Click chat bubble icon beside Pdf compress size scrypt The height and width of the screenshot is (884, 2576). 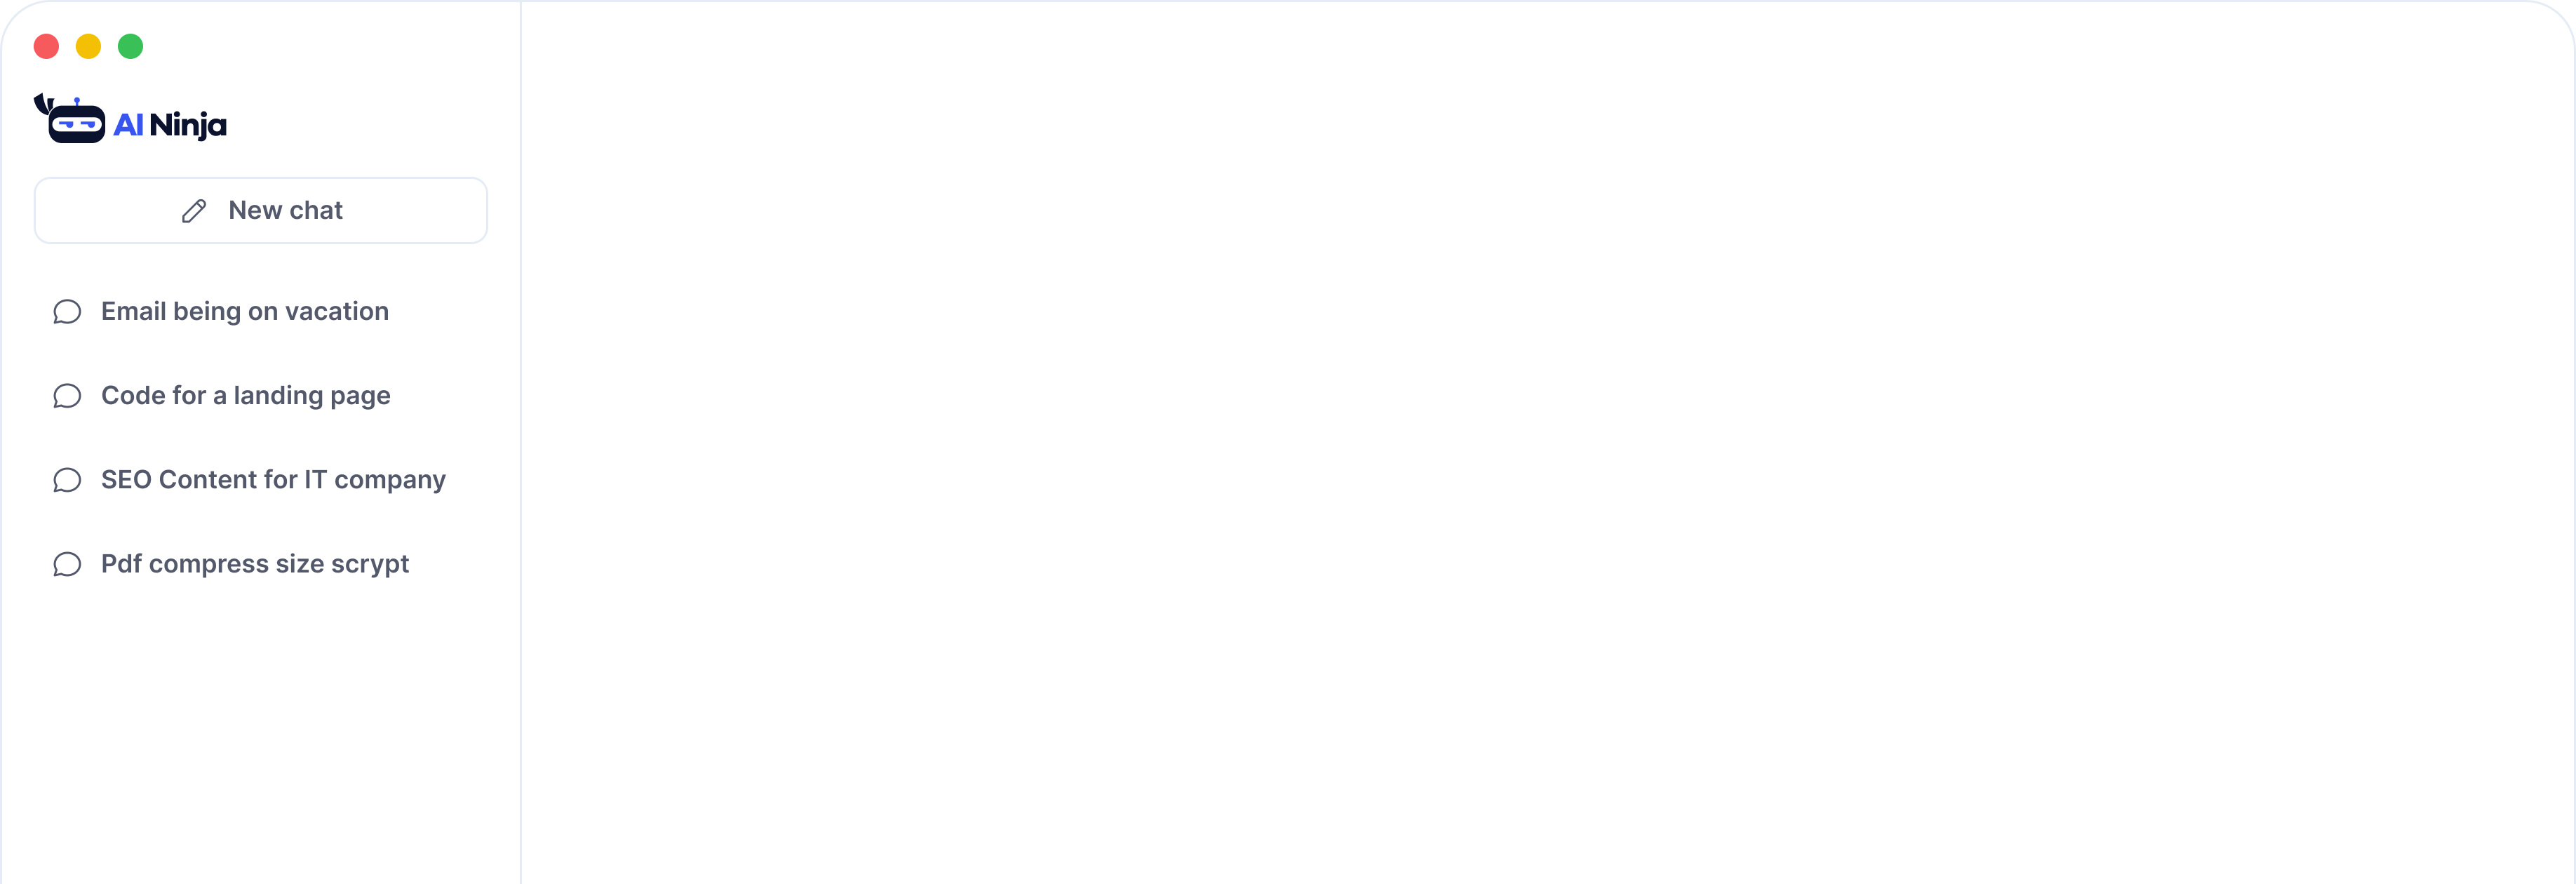67,564
